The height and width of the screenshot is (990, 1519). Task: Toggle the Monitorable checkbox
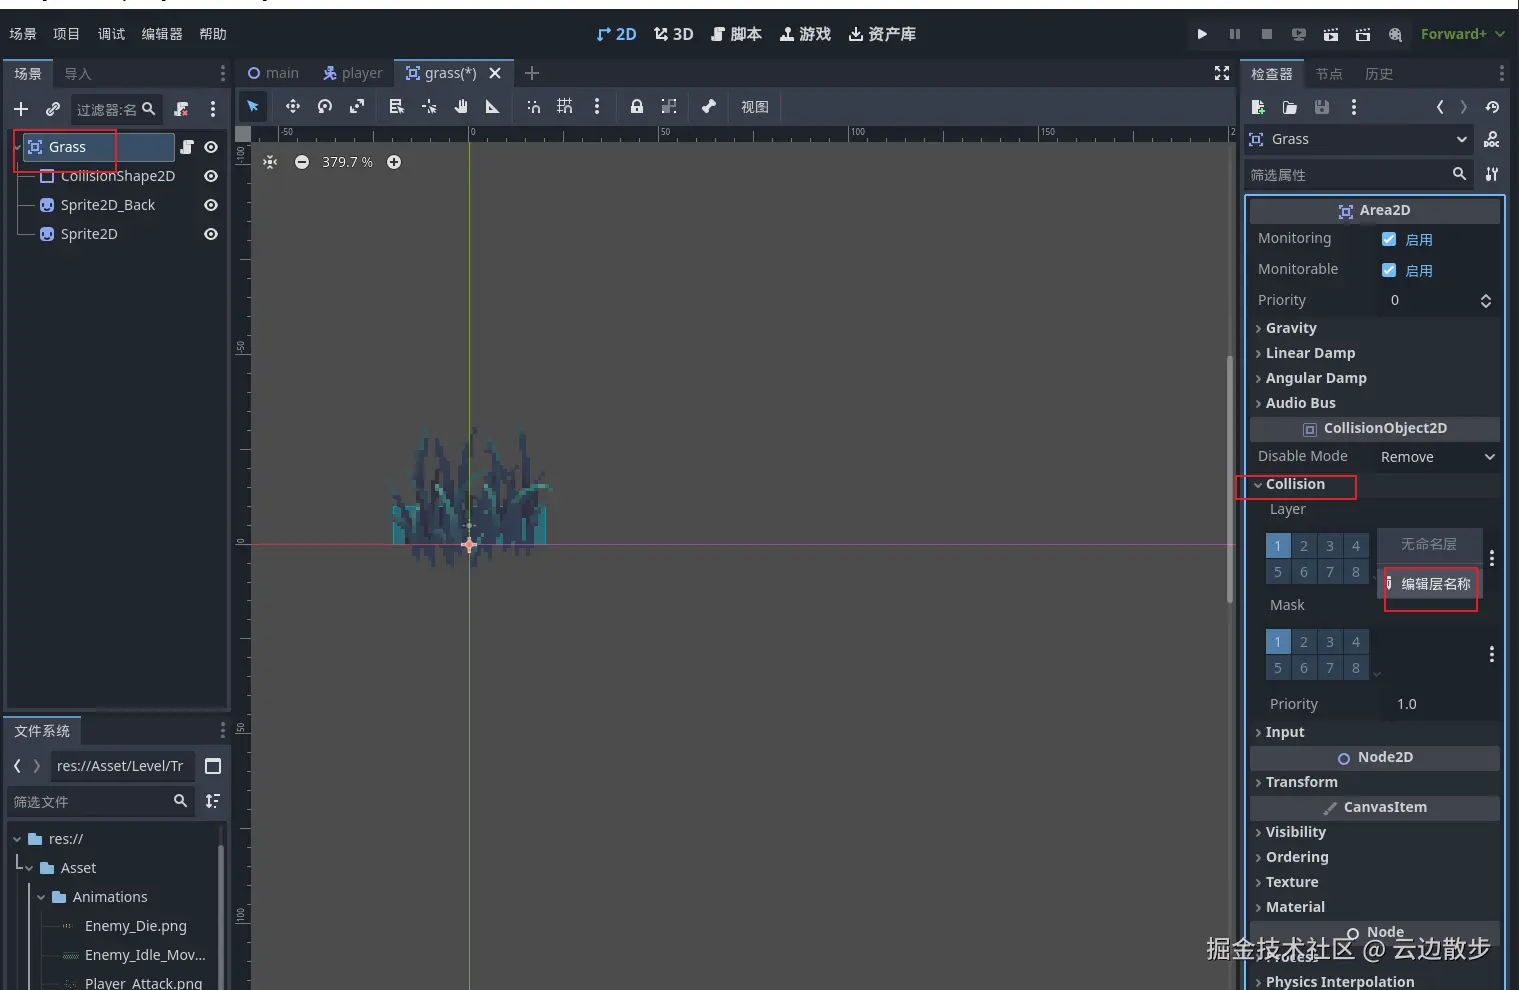[1389, 270]
